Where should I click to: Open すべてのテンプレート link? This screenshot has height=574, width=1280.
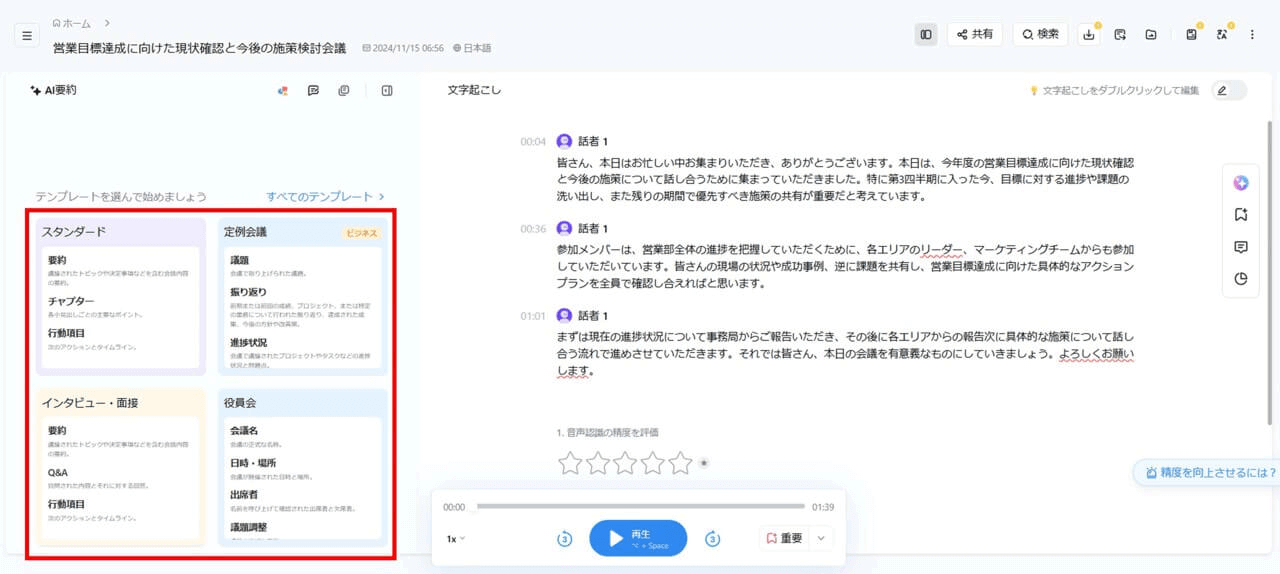[325, 197]
